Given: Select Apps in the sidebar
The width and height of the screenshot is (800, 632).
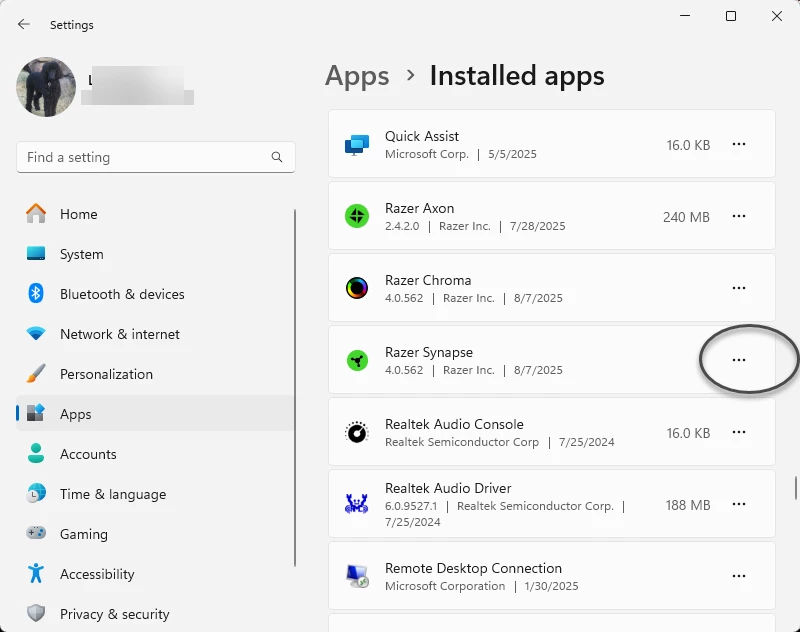Looking at the screenshot, I should (x=155, y=414).
